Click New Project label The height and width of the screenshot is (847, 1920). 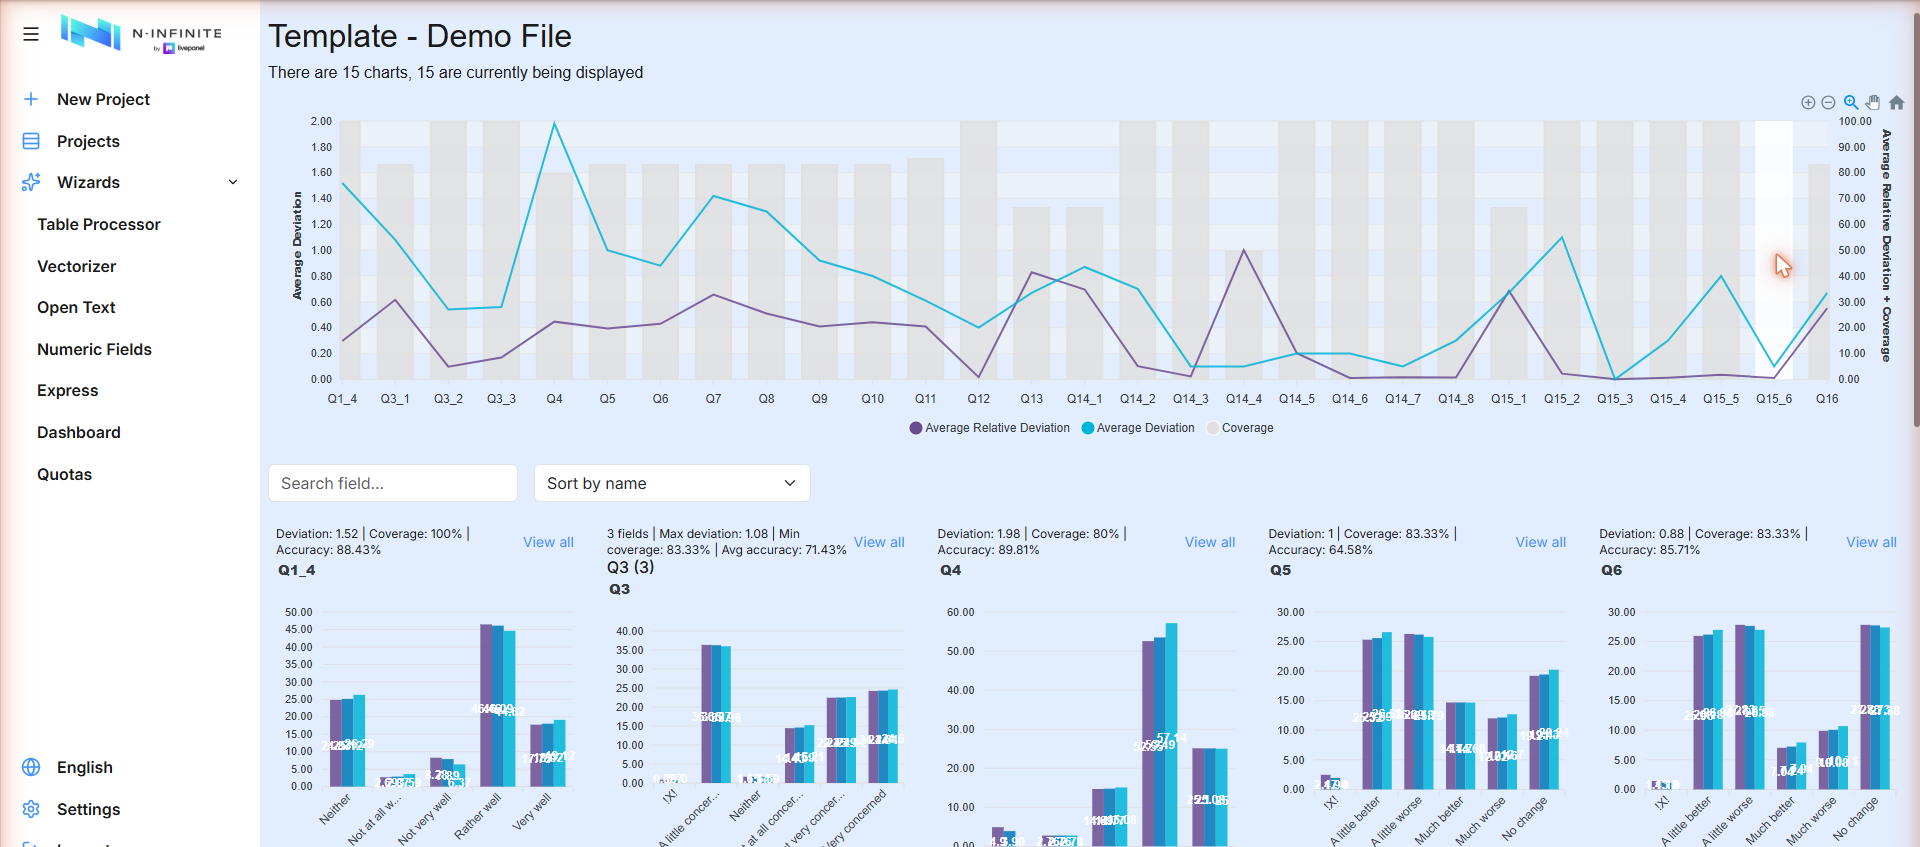pos(103,99)
